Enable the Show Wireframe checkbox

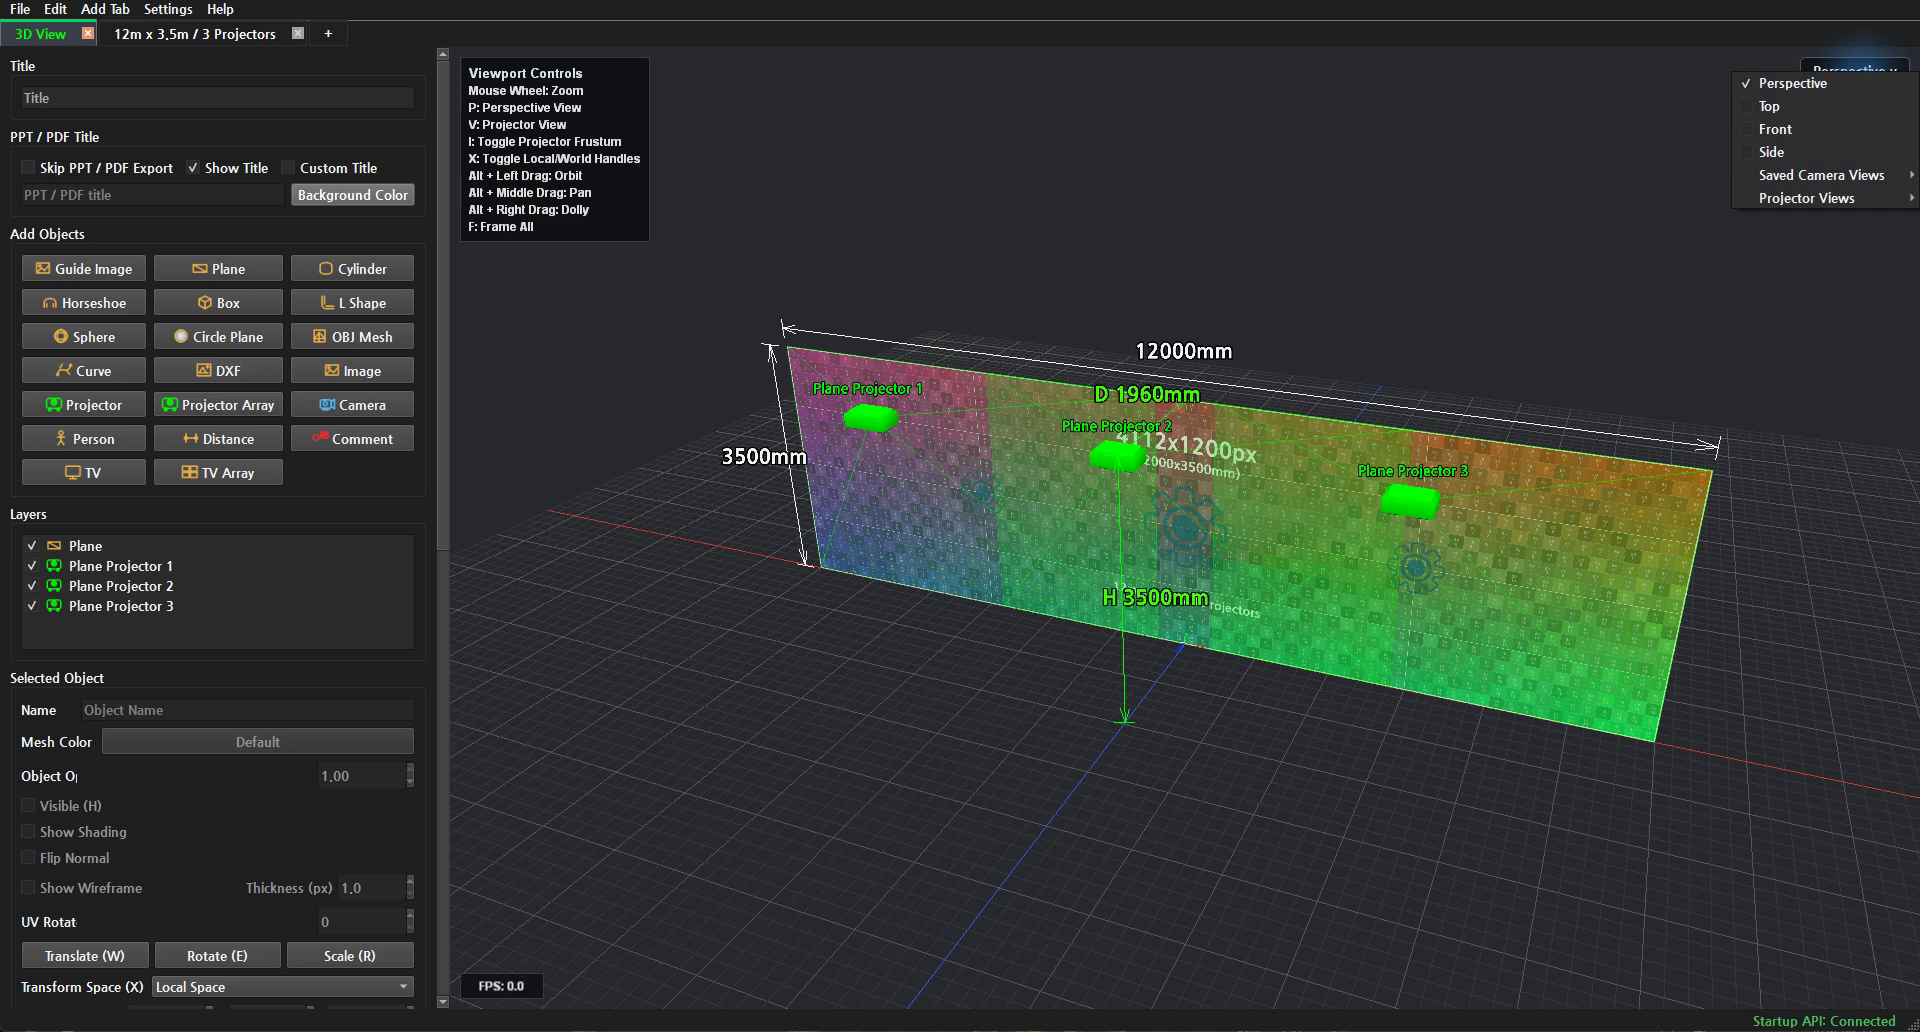click(x=28, y=888)
